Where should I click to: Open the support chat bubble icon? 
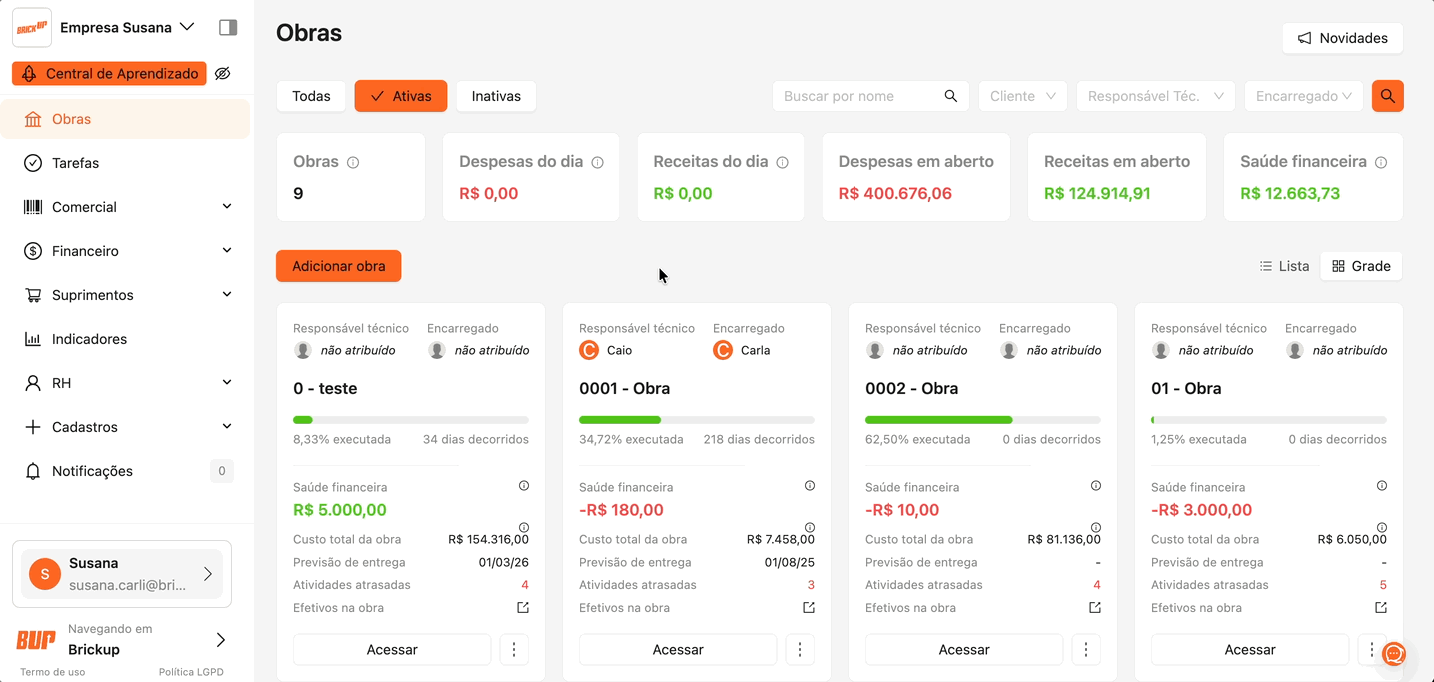pyautogui.click(x=1394, y=655)
